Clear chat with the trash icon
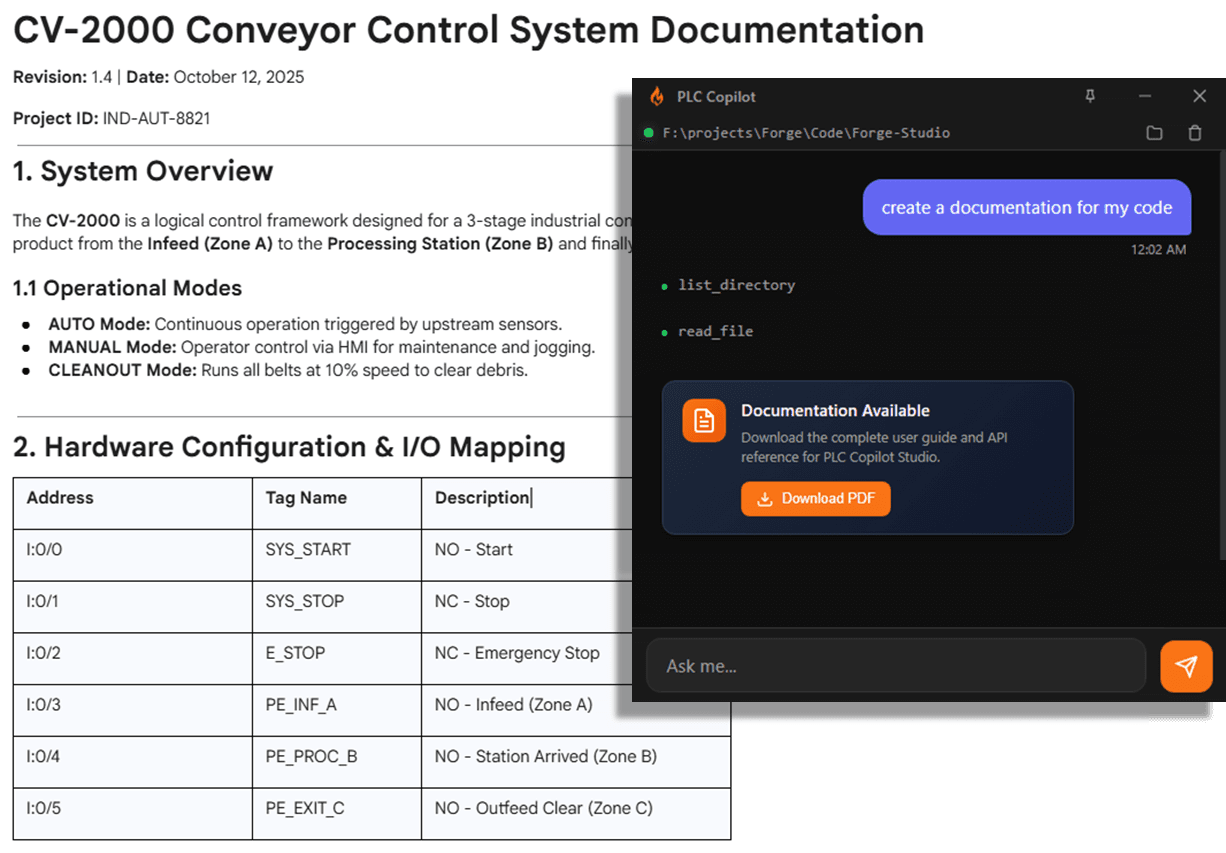Viewport: 1226px width, 853px height. pyautogui.click(x=1195, y=133)
